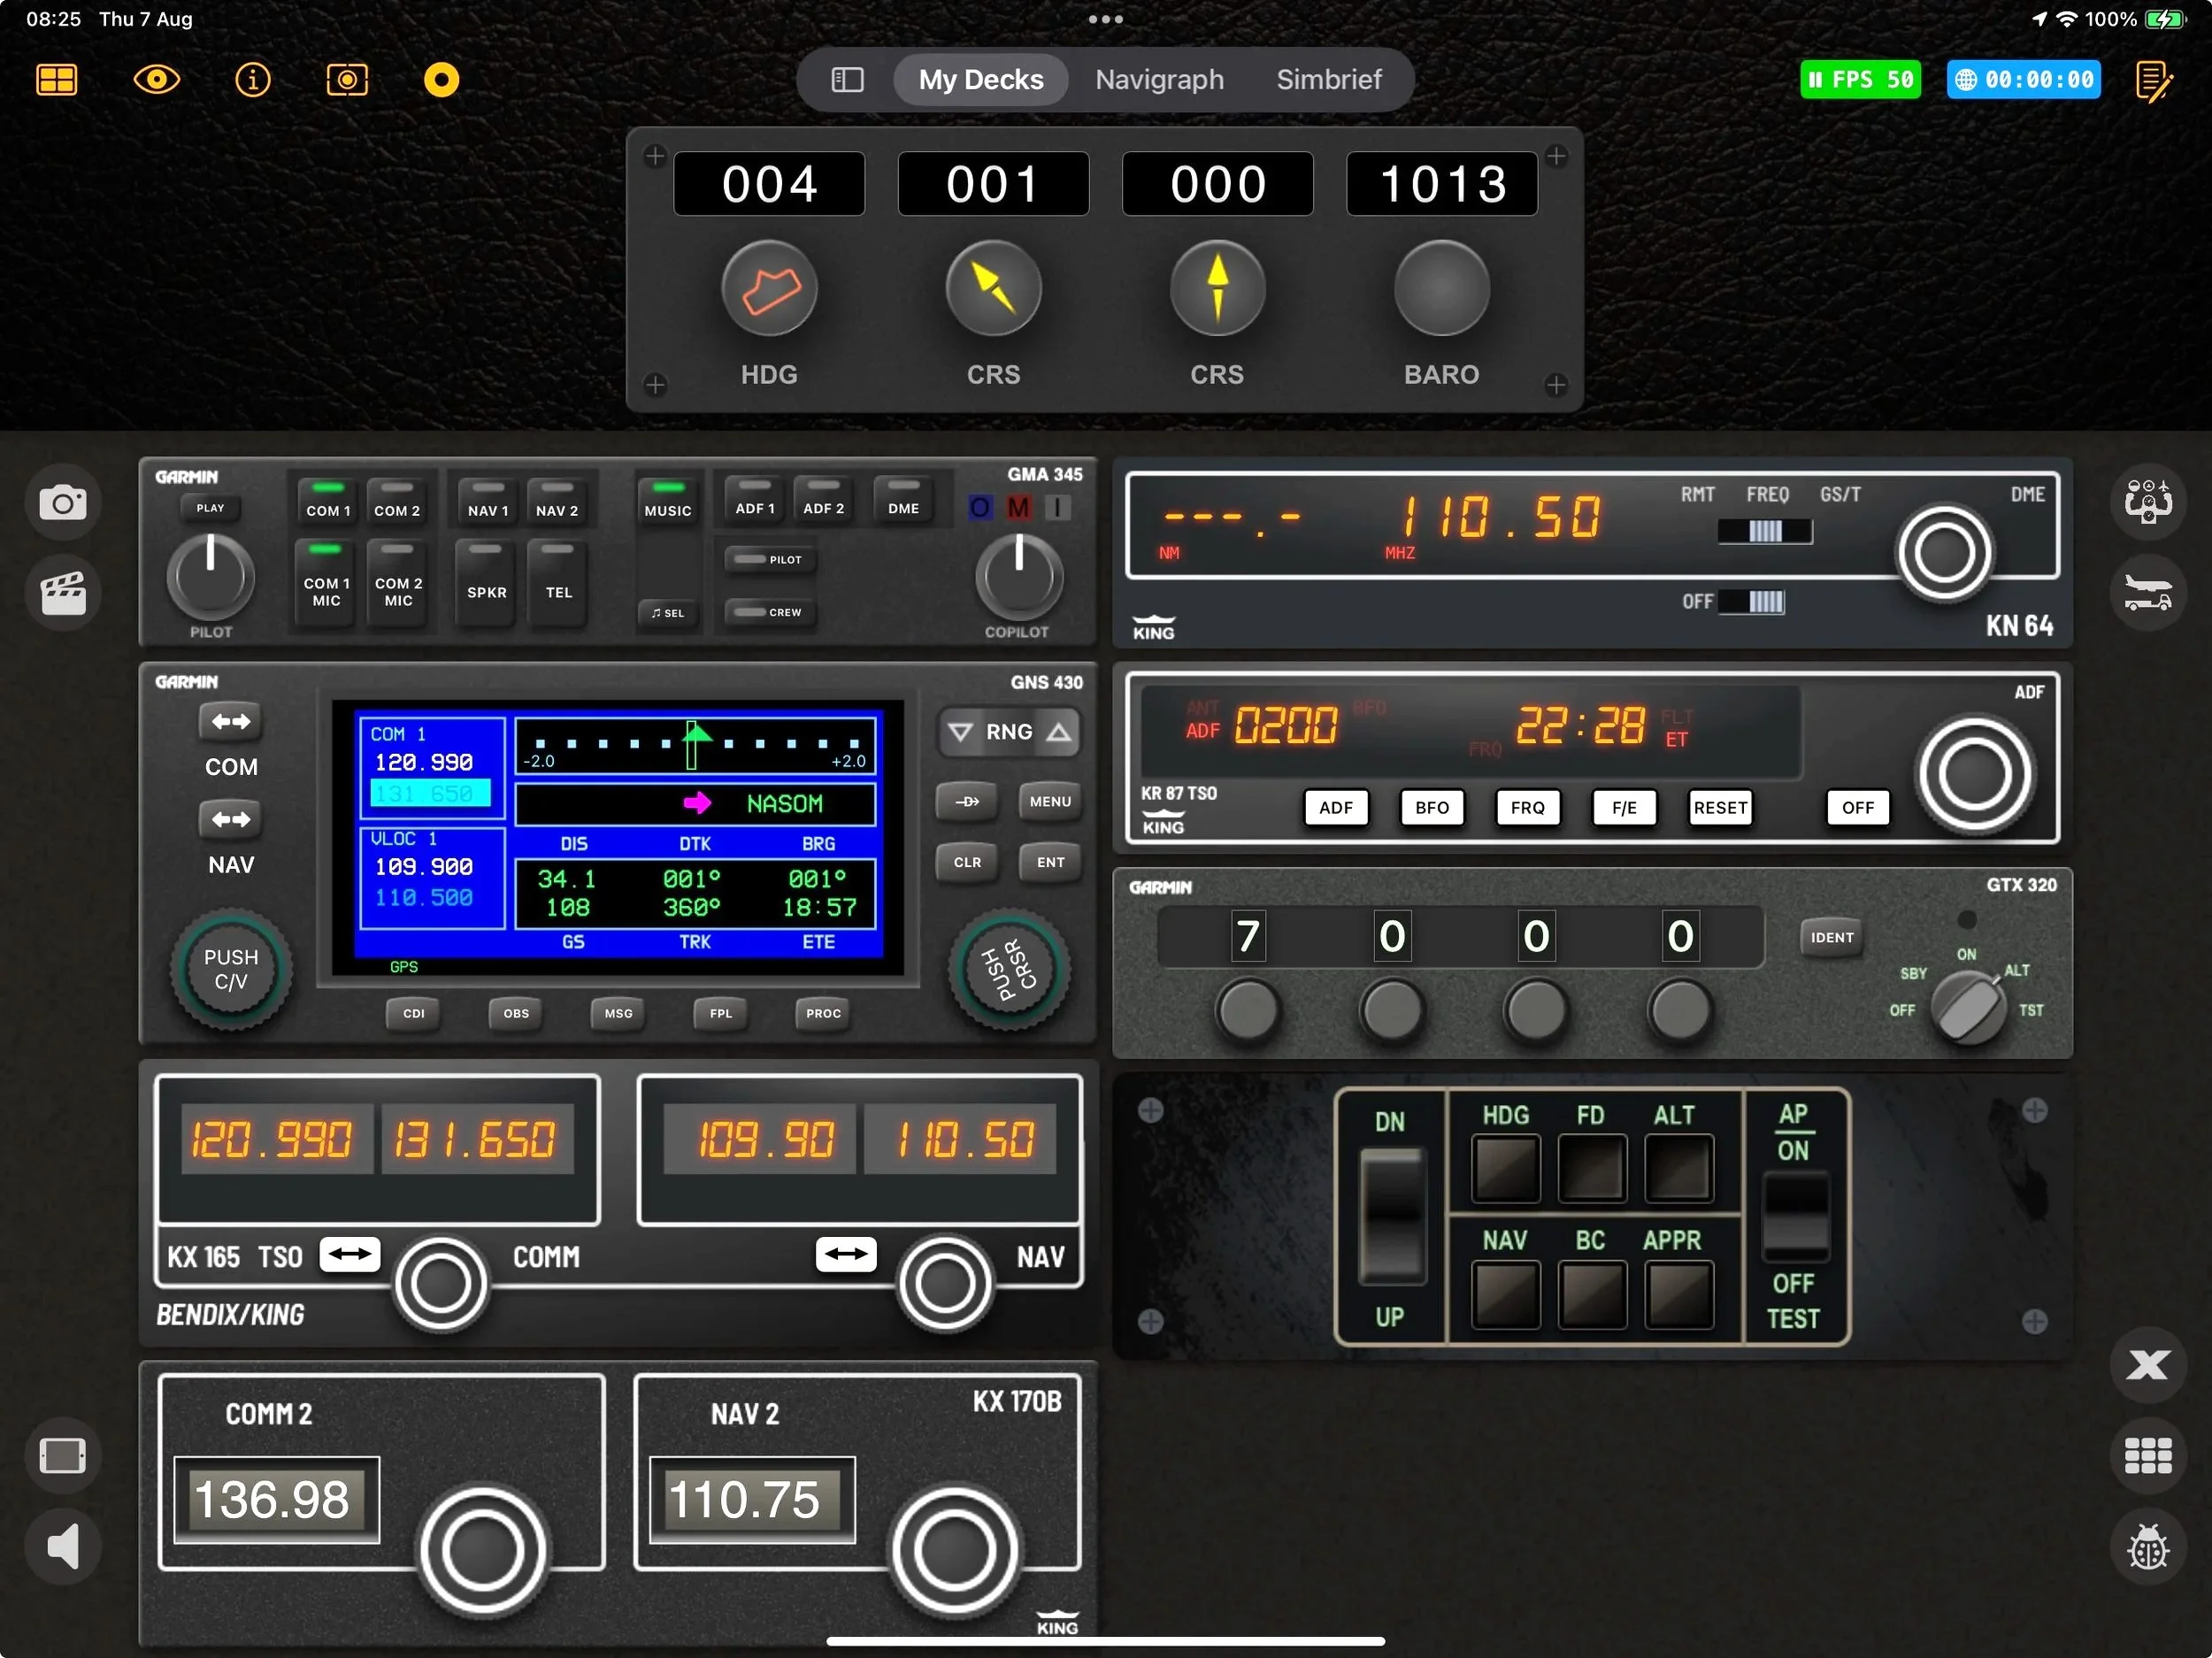Screen dimensions: 2212x1658
Task: Tap the camera icon in left sidebar
Action: point(63,503)
